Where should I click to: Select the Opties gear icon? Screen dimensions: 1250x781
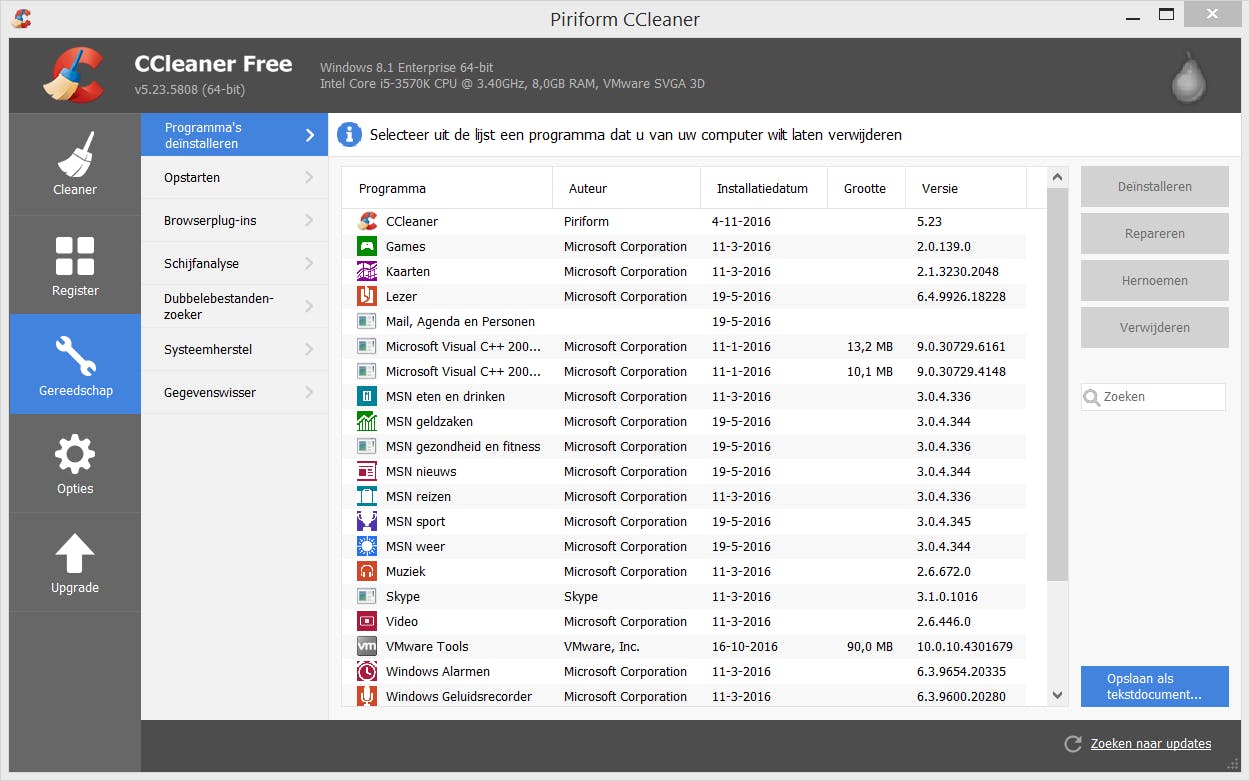pos(75,455)
